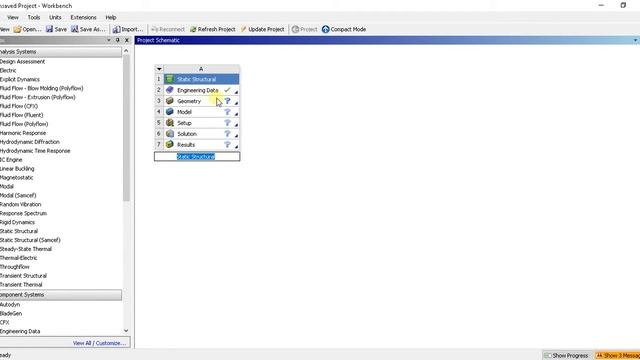Select Steady-State Thermal in Toolbox

pos(26,249)
